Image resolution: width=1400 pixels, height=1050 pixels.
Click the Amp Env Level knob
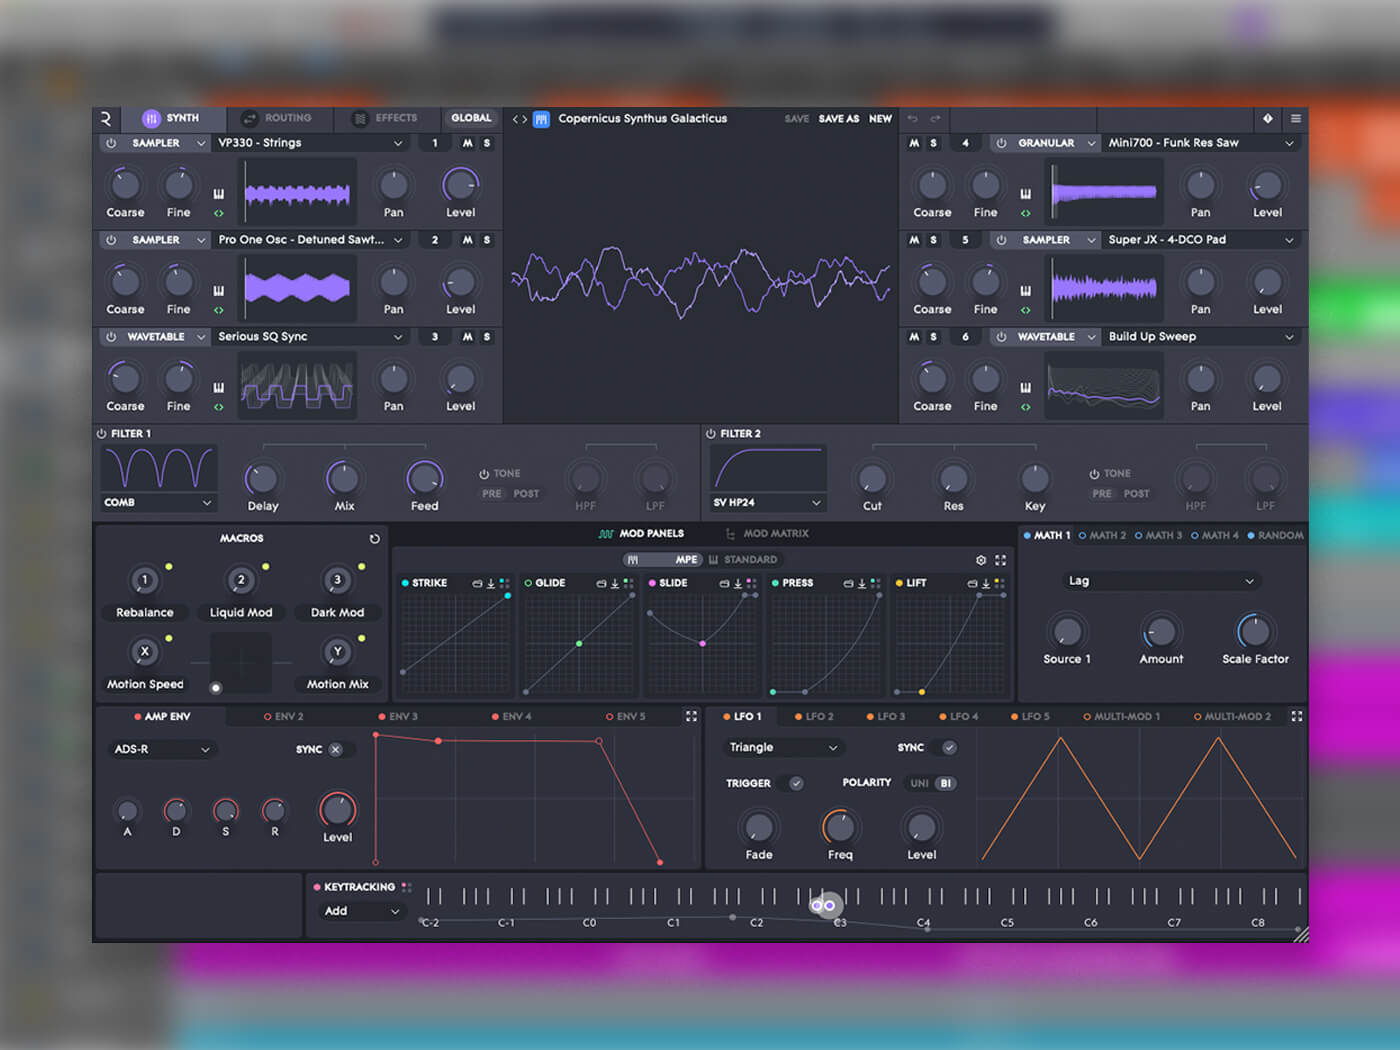[x=337, y=810]
